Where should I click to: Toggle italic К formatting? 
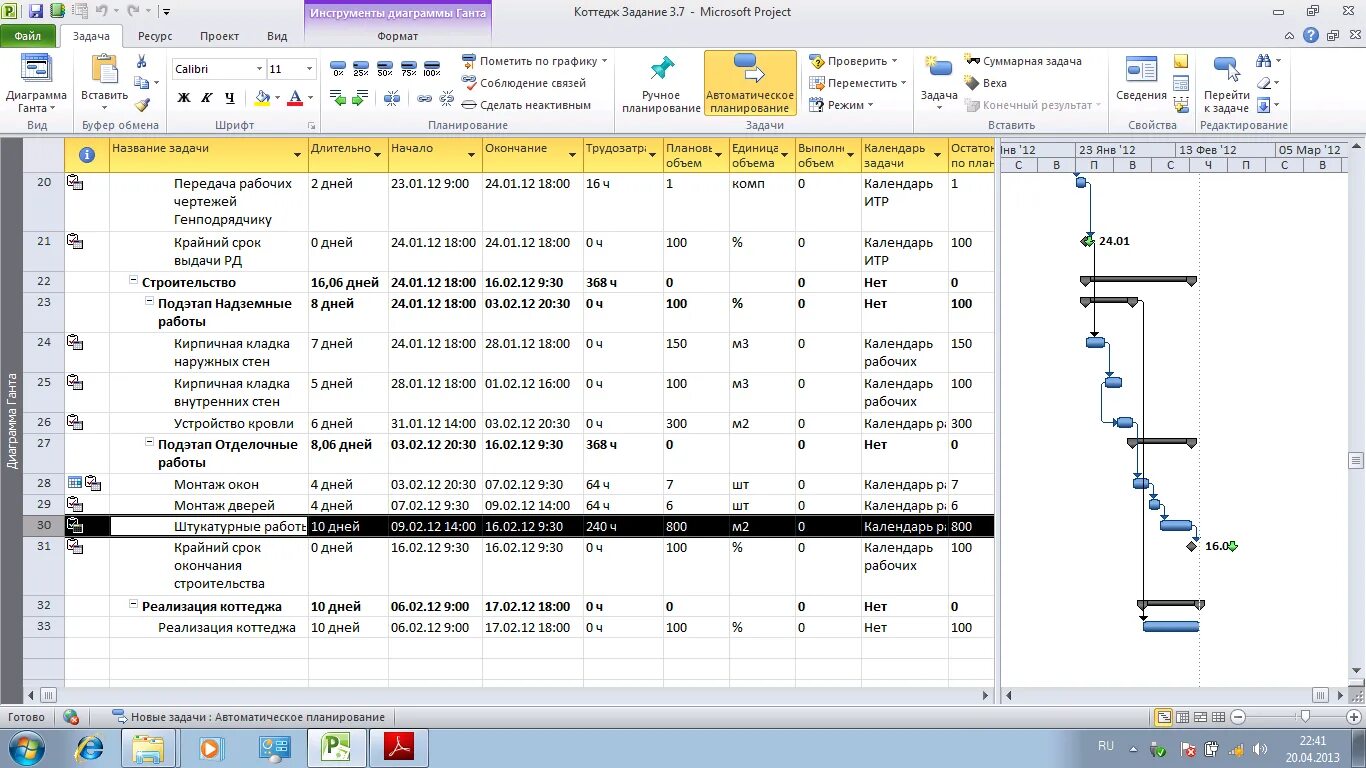(x=207, y=98)
